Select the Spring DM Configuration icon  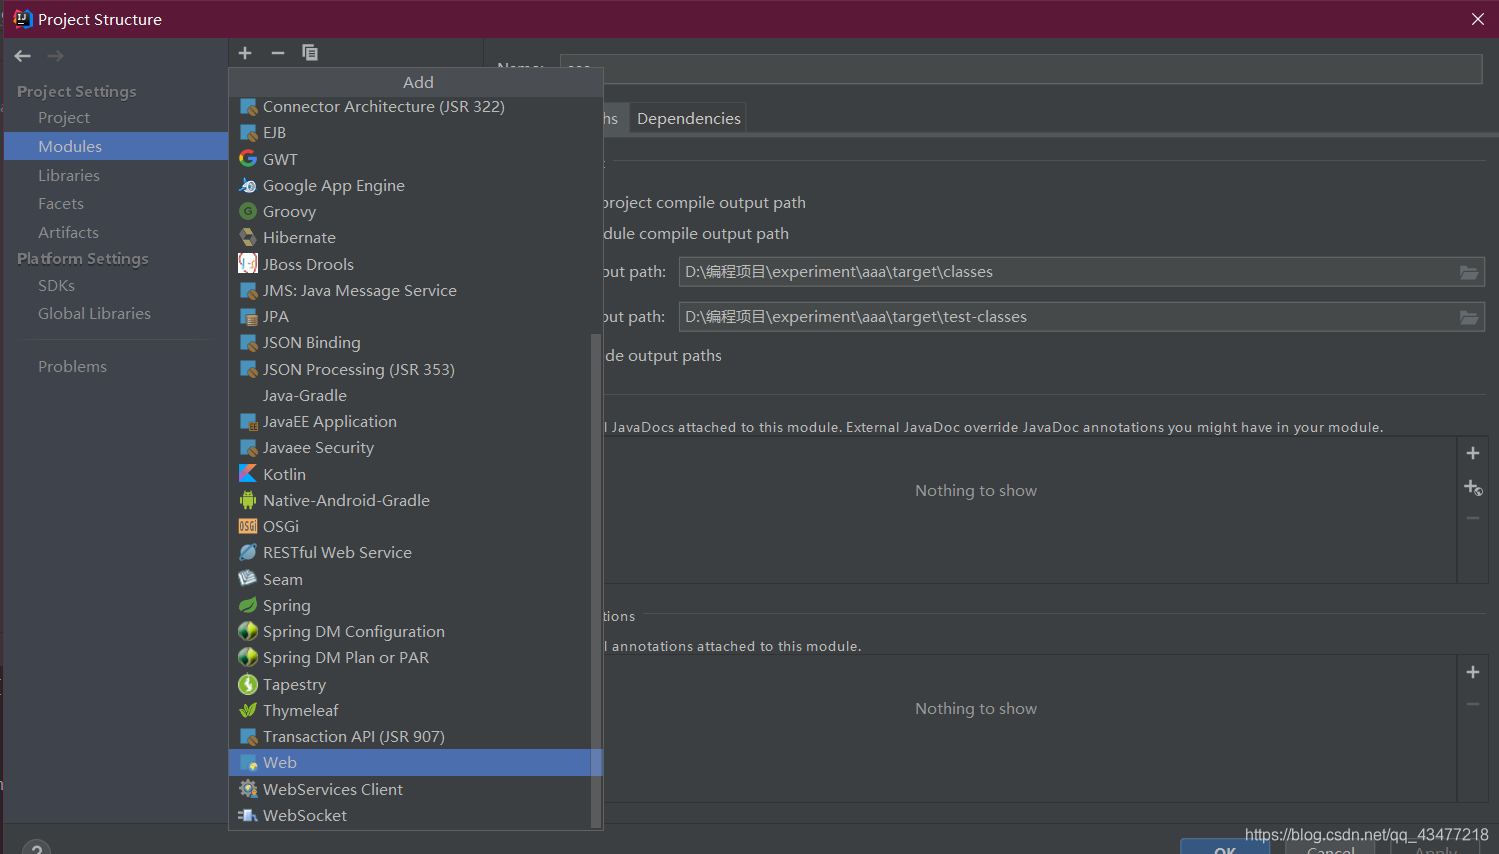click(248, 631)
